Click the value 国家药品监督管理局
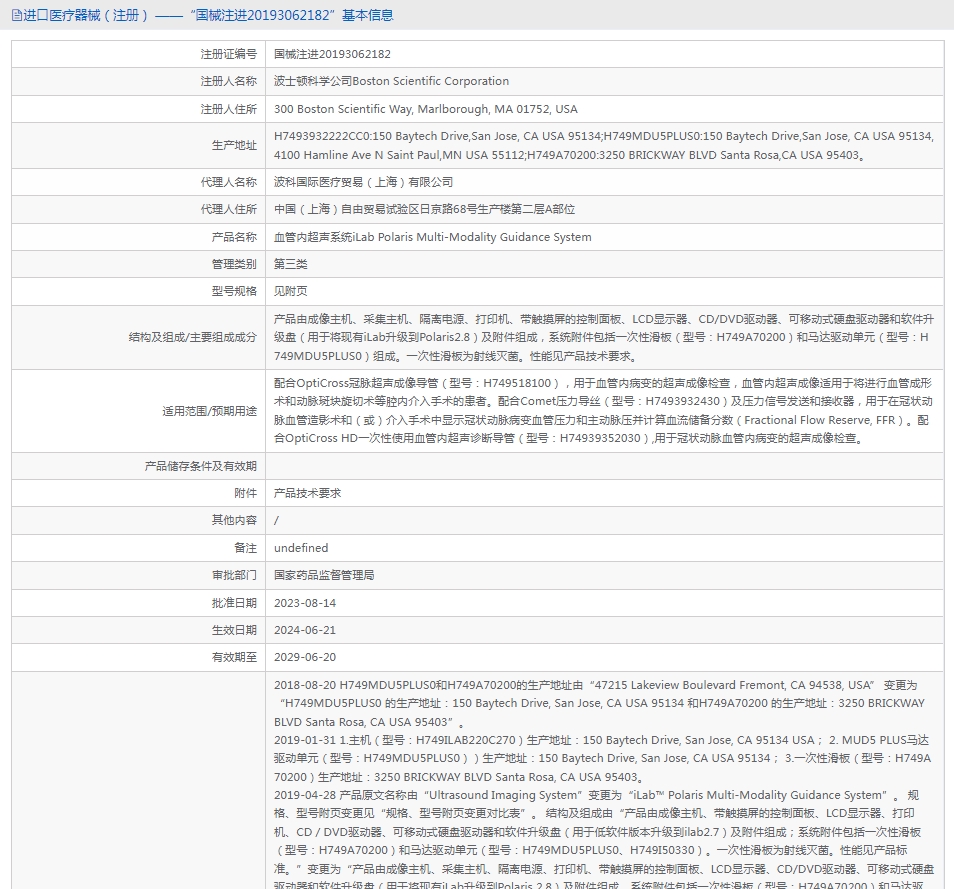This screenshot has height=889, width=954. pyautogui.click(x=324, y=576)
